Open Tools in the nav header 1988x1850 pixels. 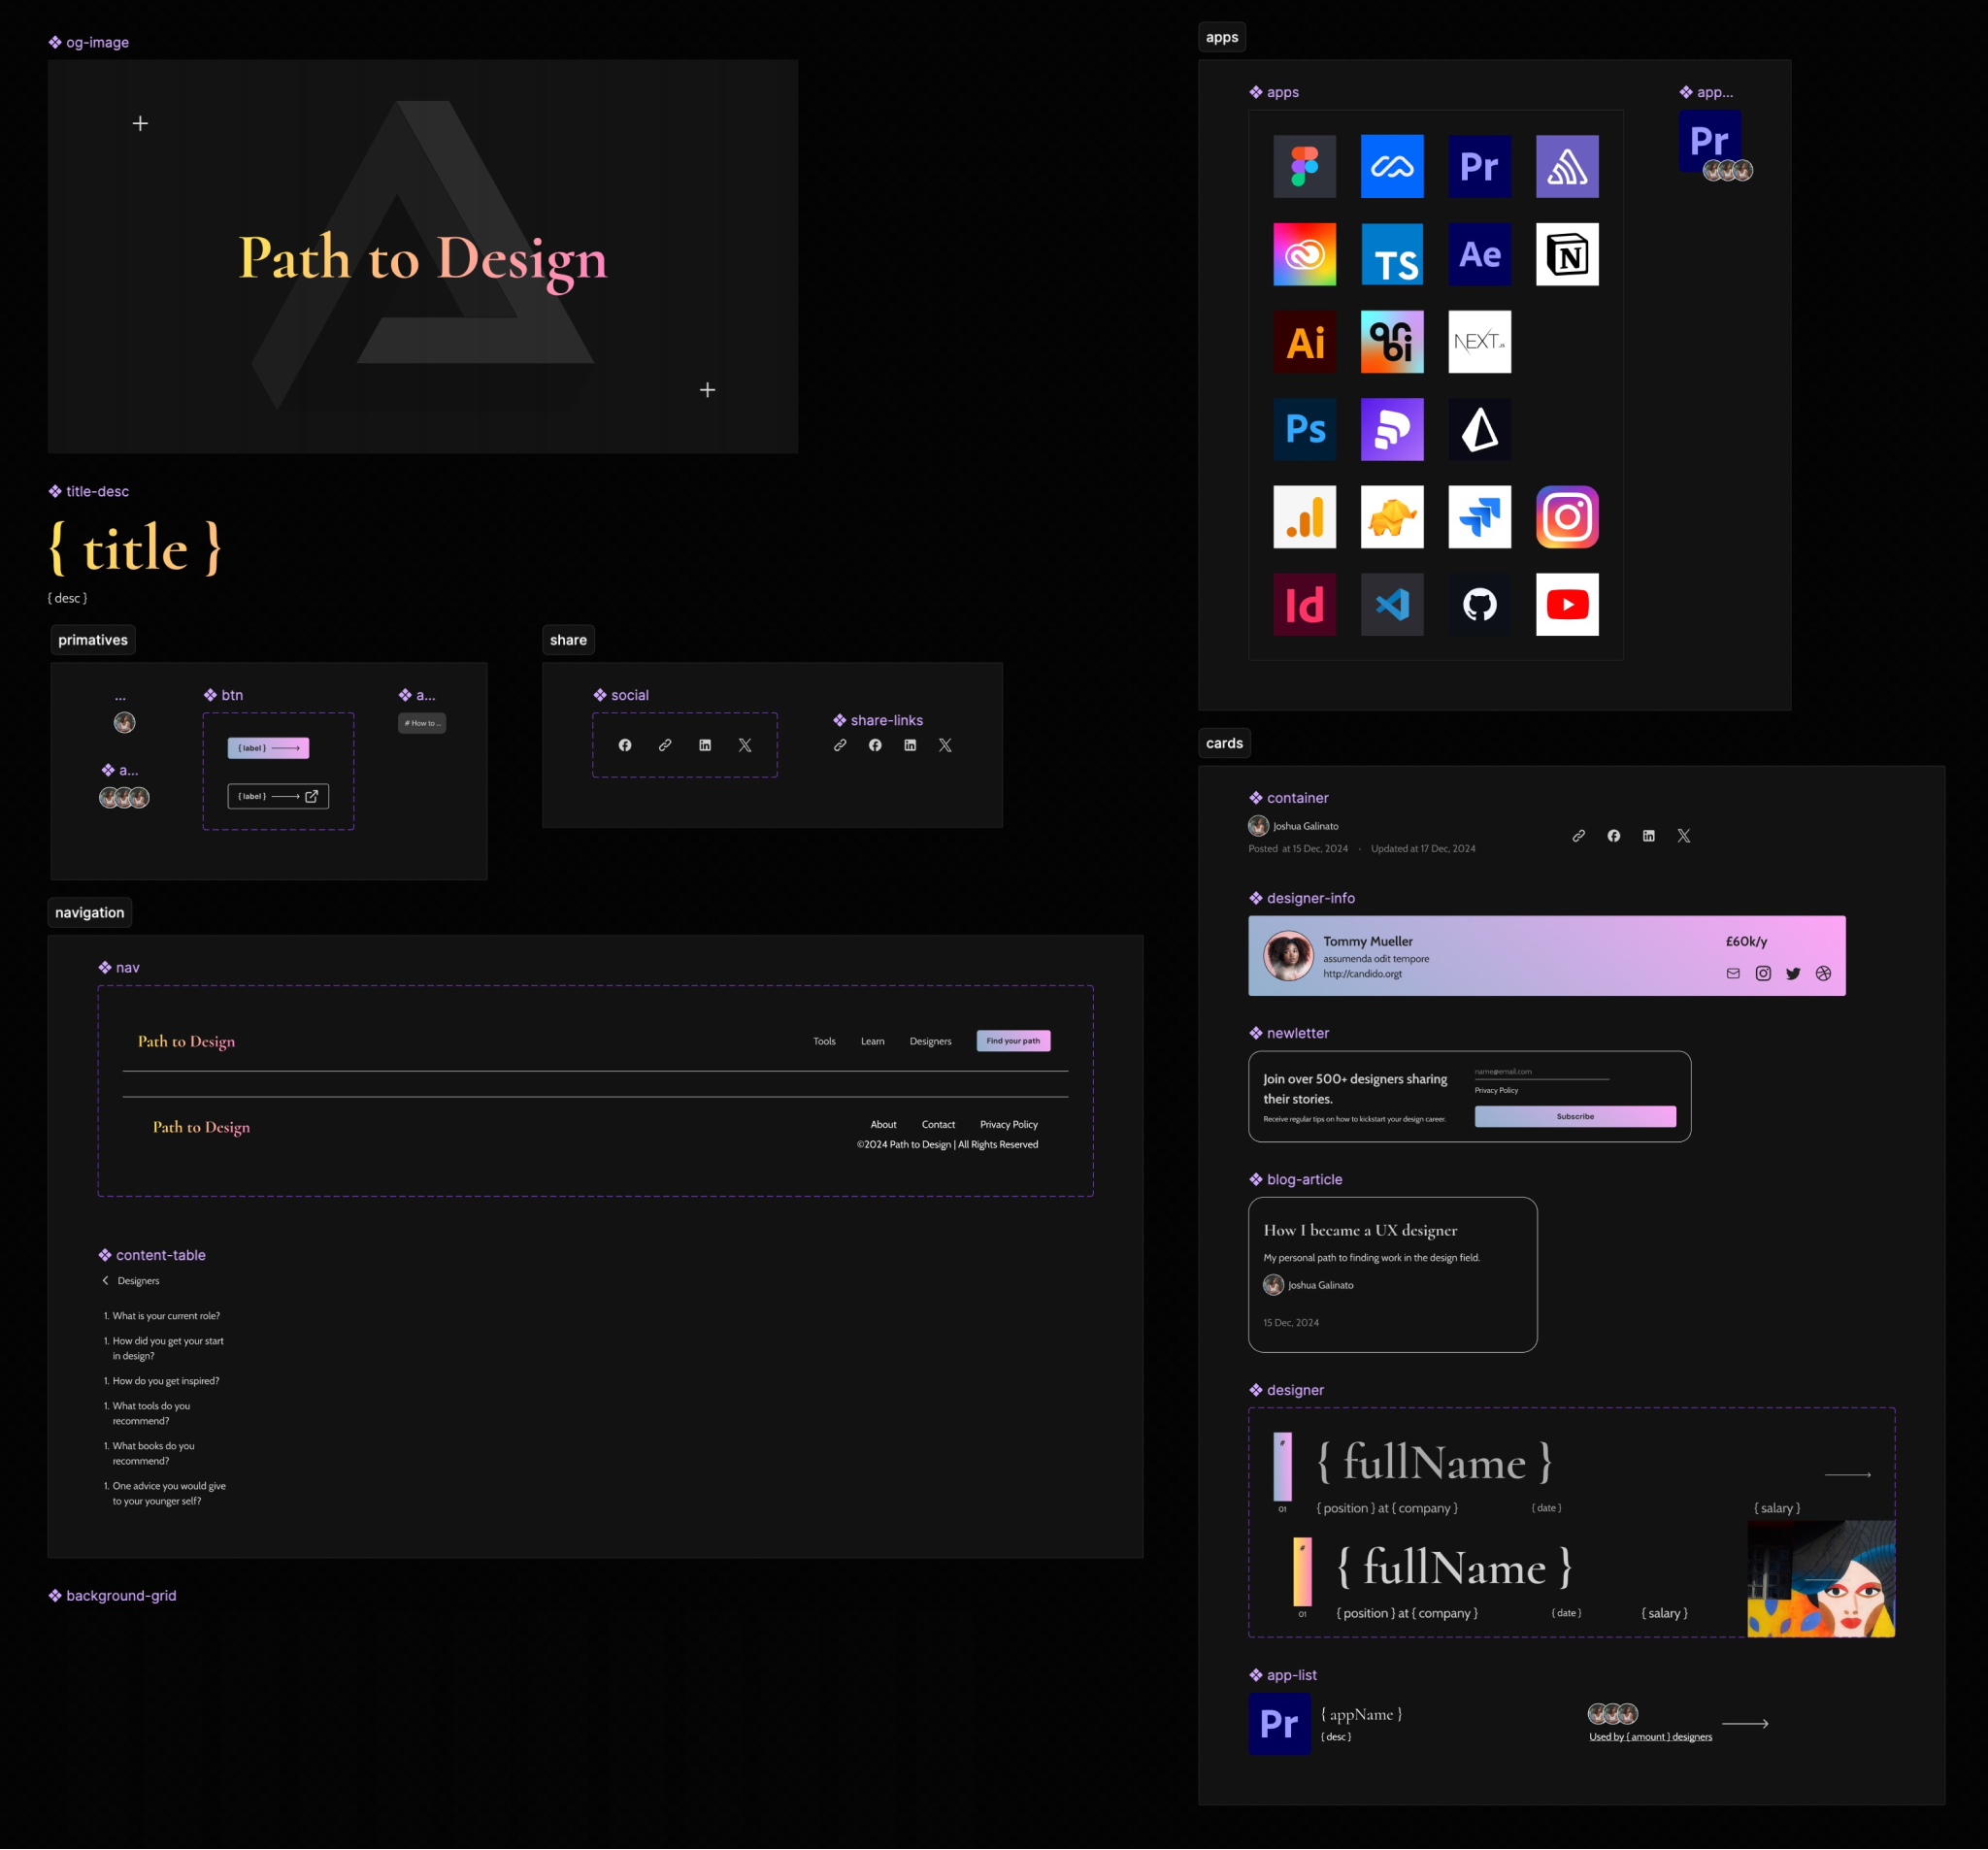[x=824, y=1041]
